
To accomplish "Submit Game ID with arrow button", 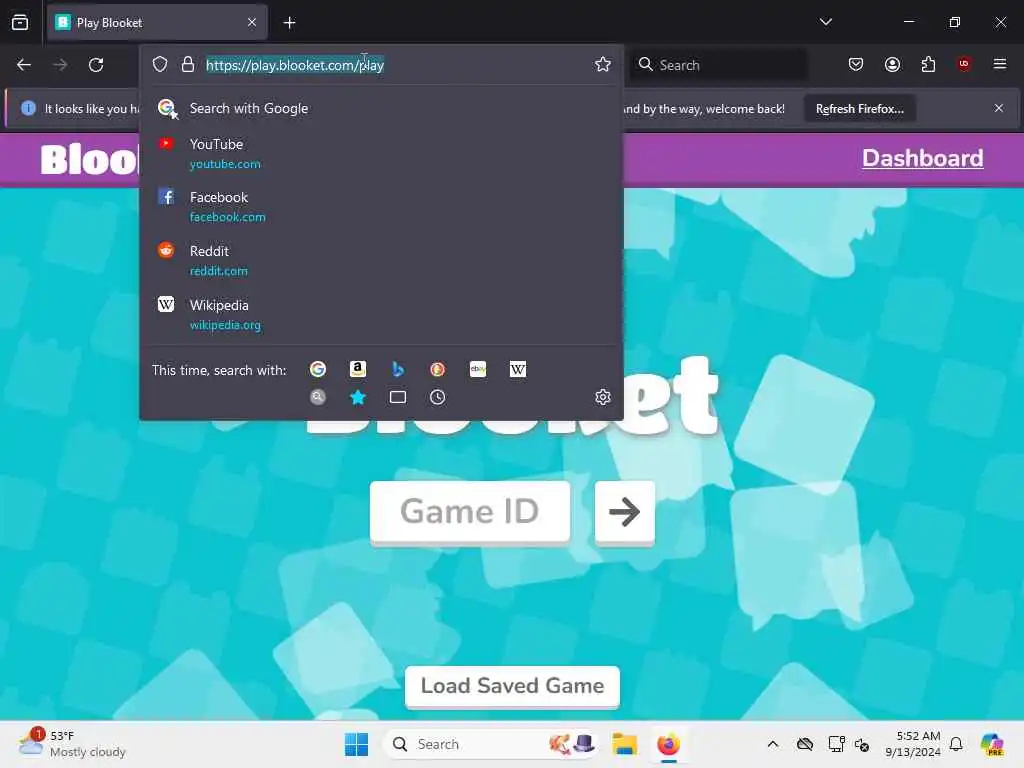I will click(625, 511).
